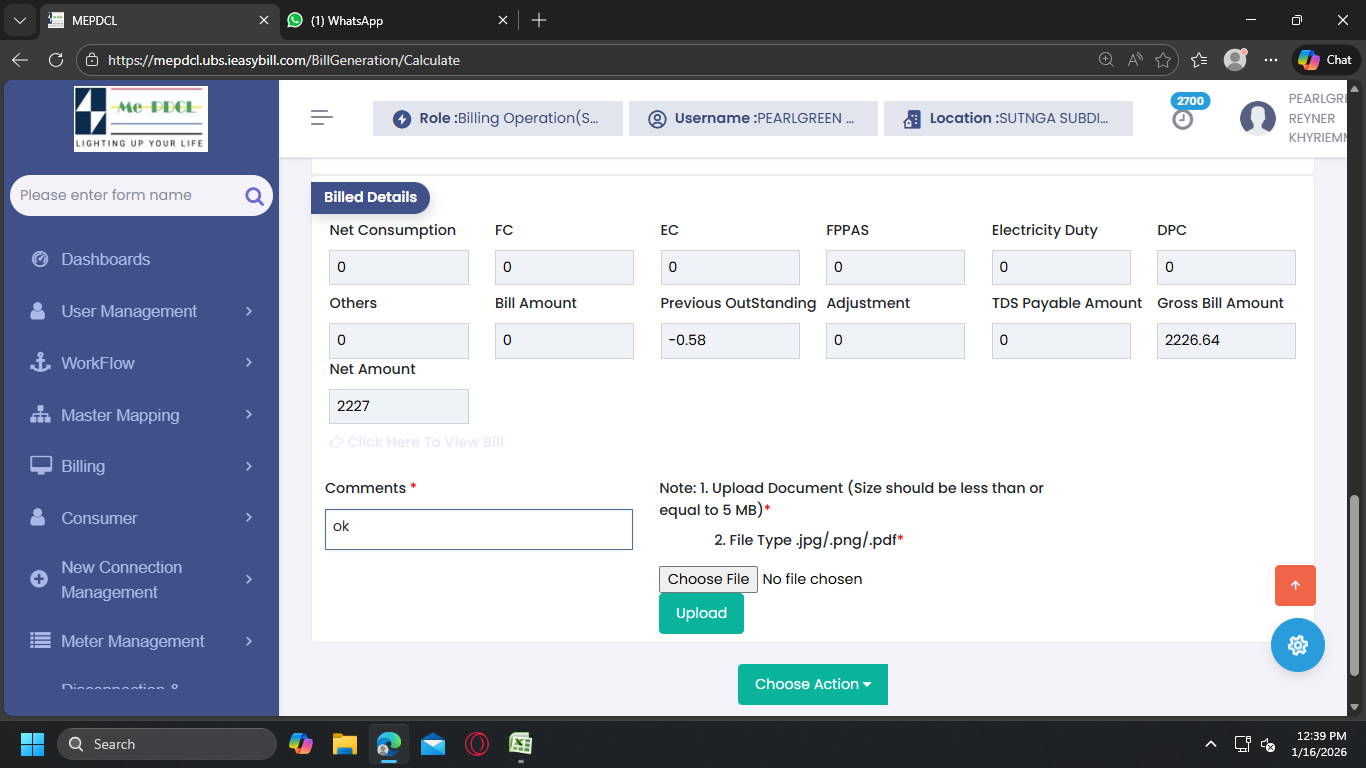Close the MEPDCL browser tab

pos(264,20)
